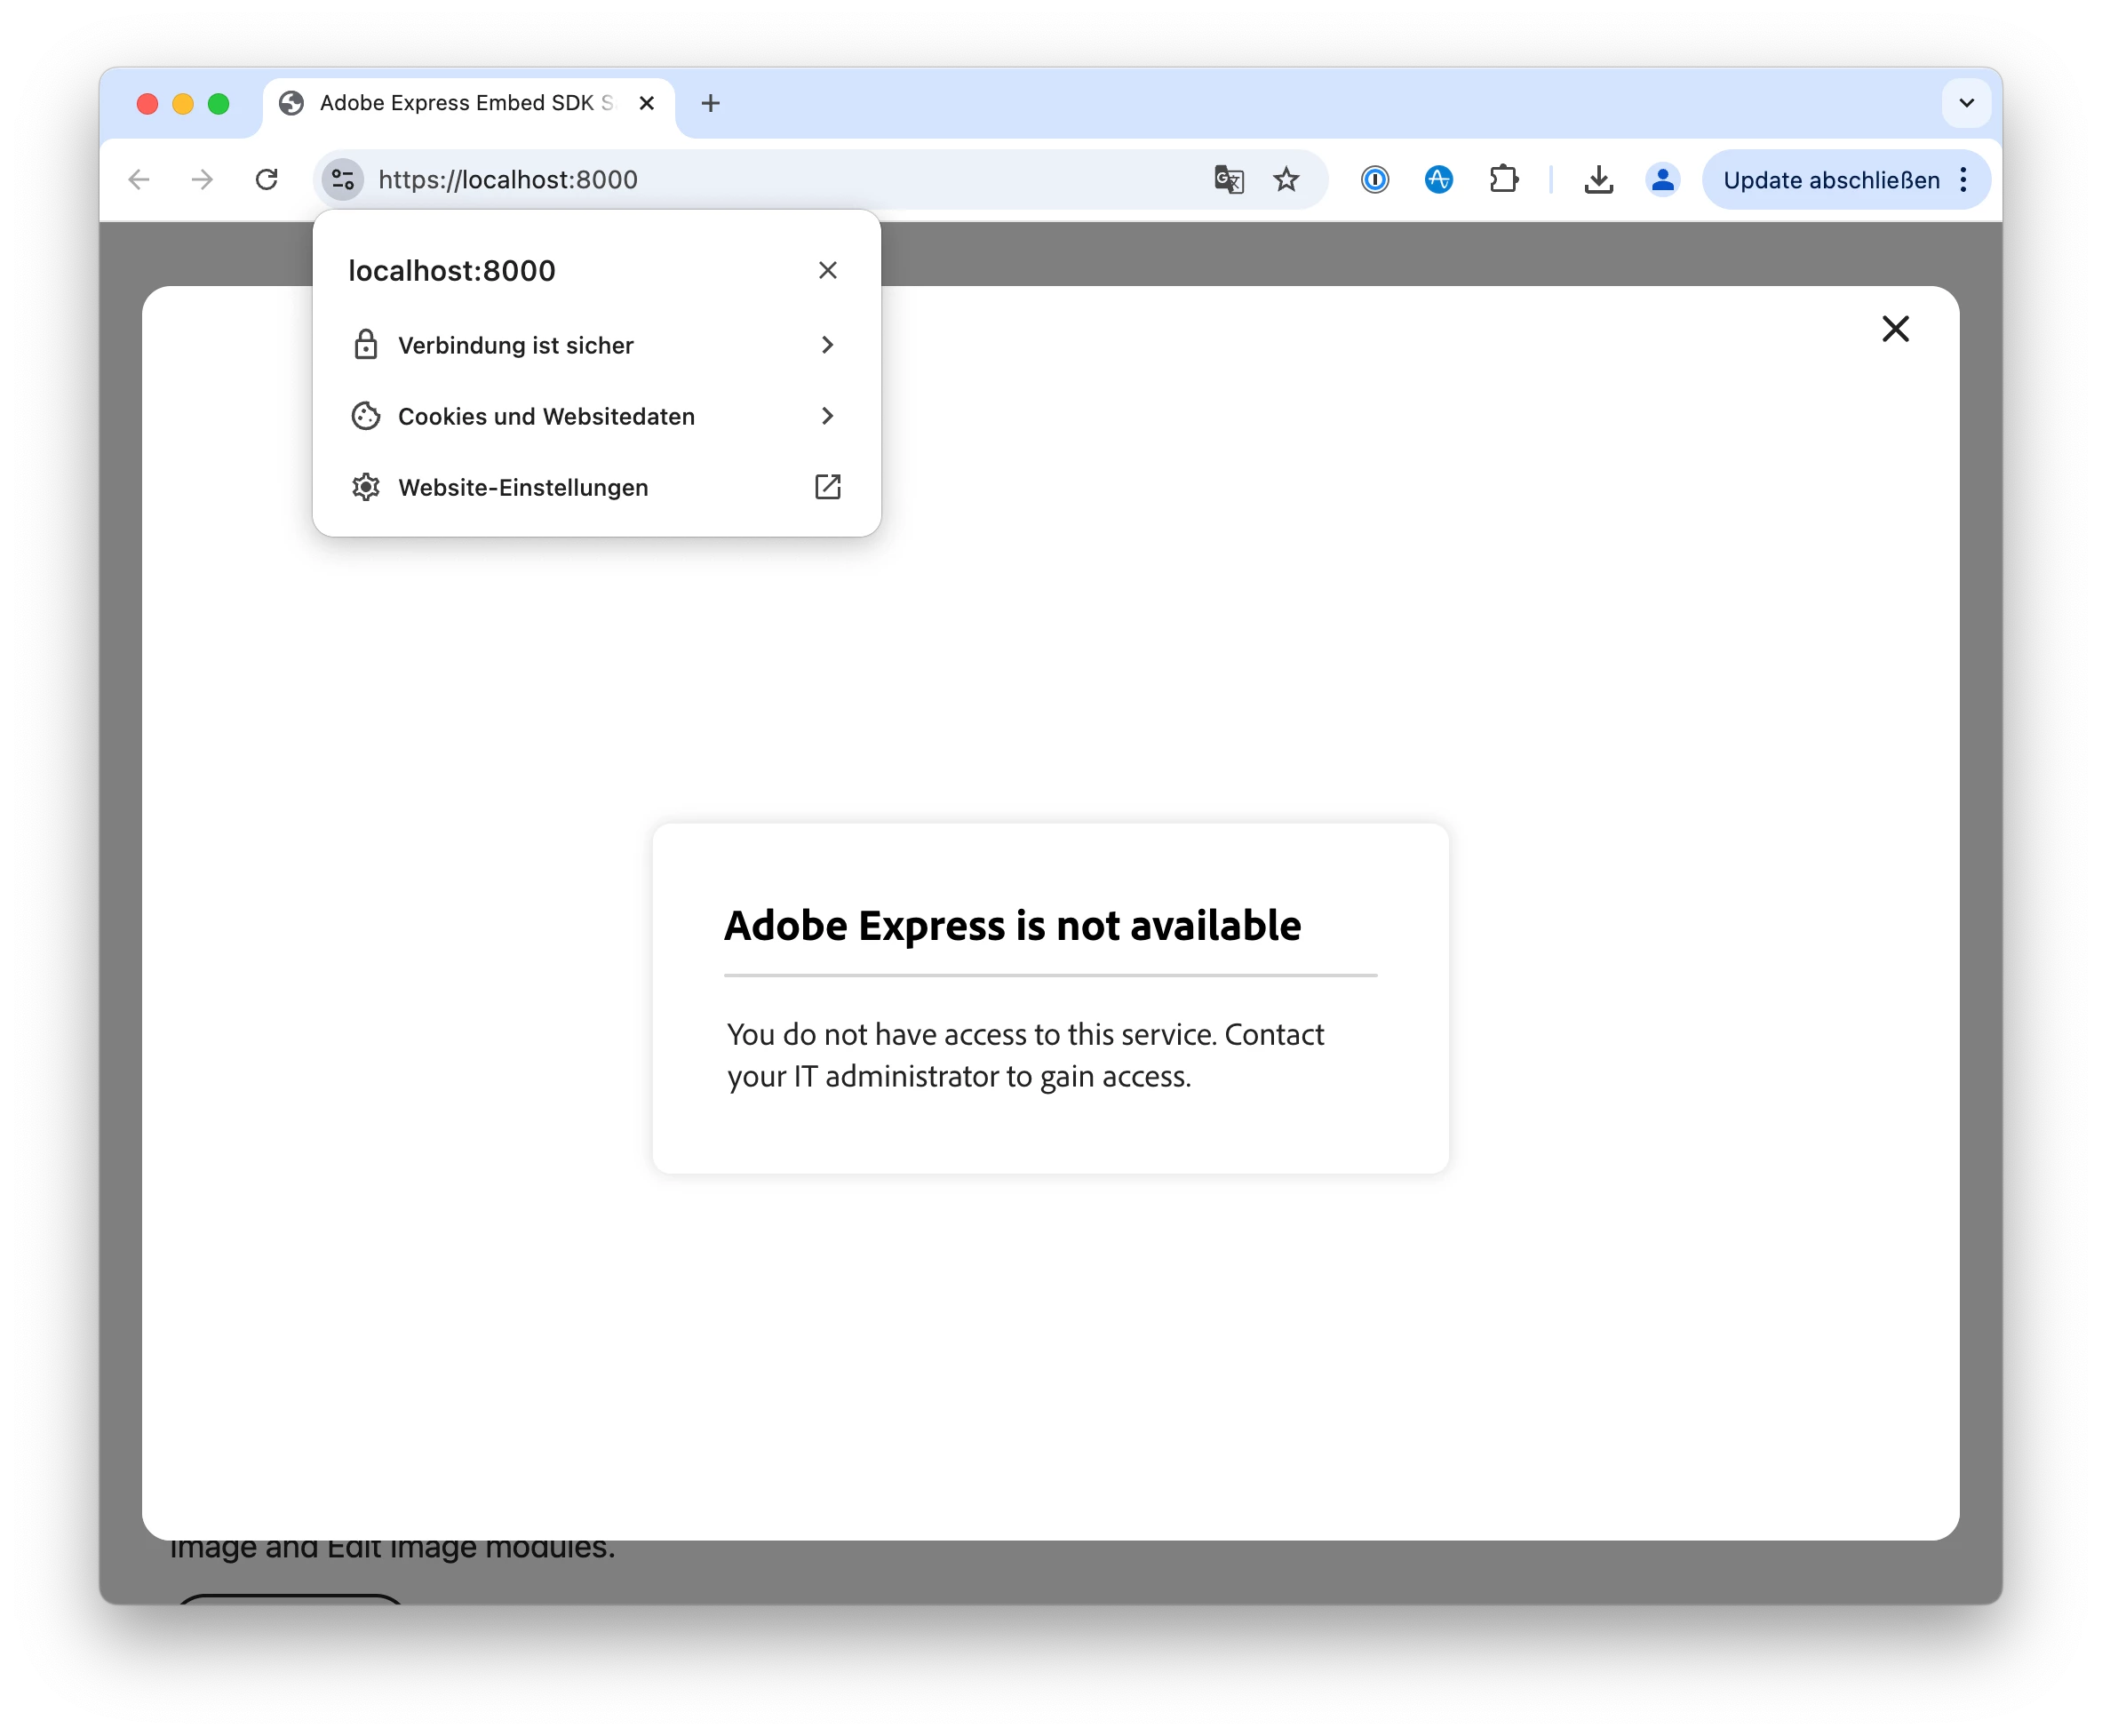Open the three-dot Chrome menu
Screen dimensions: 2102x1736
(1964, 180)
